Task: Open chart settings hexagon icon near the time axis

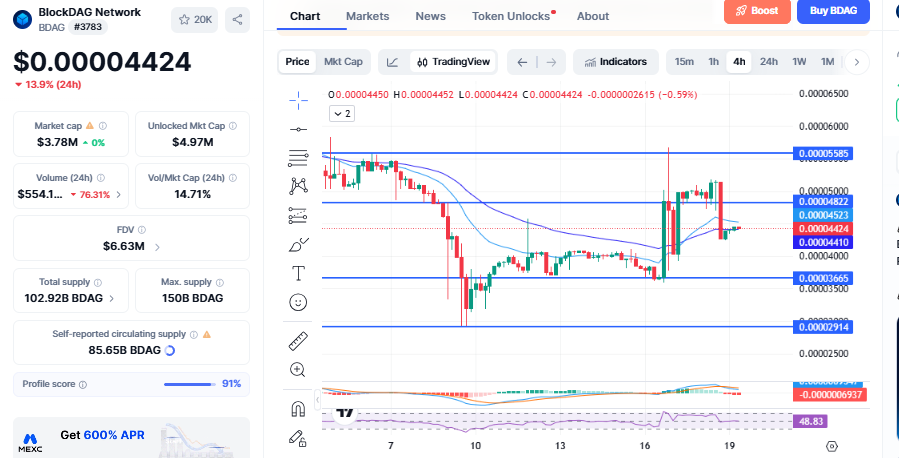Action: (x=832, y=446)
